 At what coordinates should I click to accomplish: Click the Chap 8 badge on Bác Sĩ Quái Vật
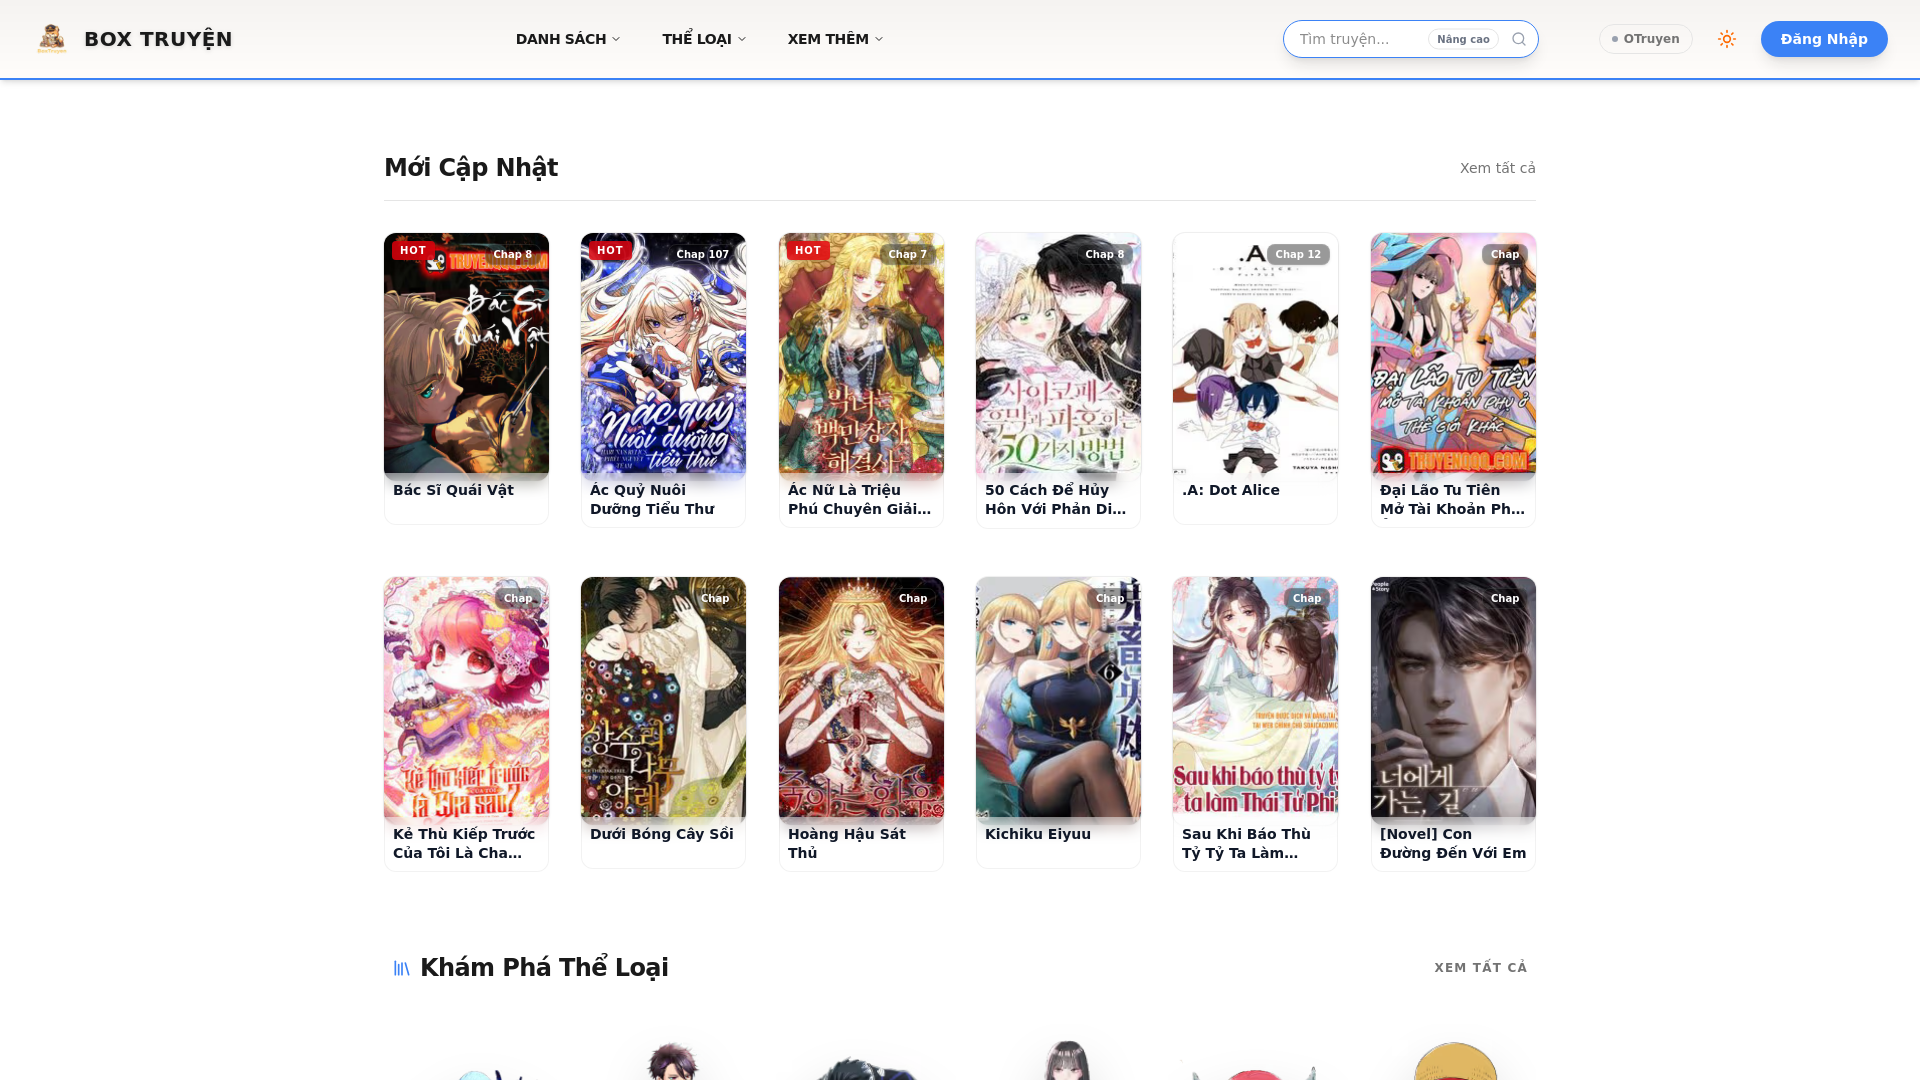(x=513, y=255)
